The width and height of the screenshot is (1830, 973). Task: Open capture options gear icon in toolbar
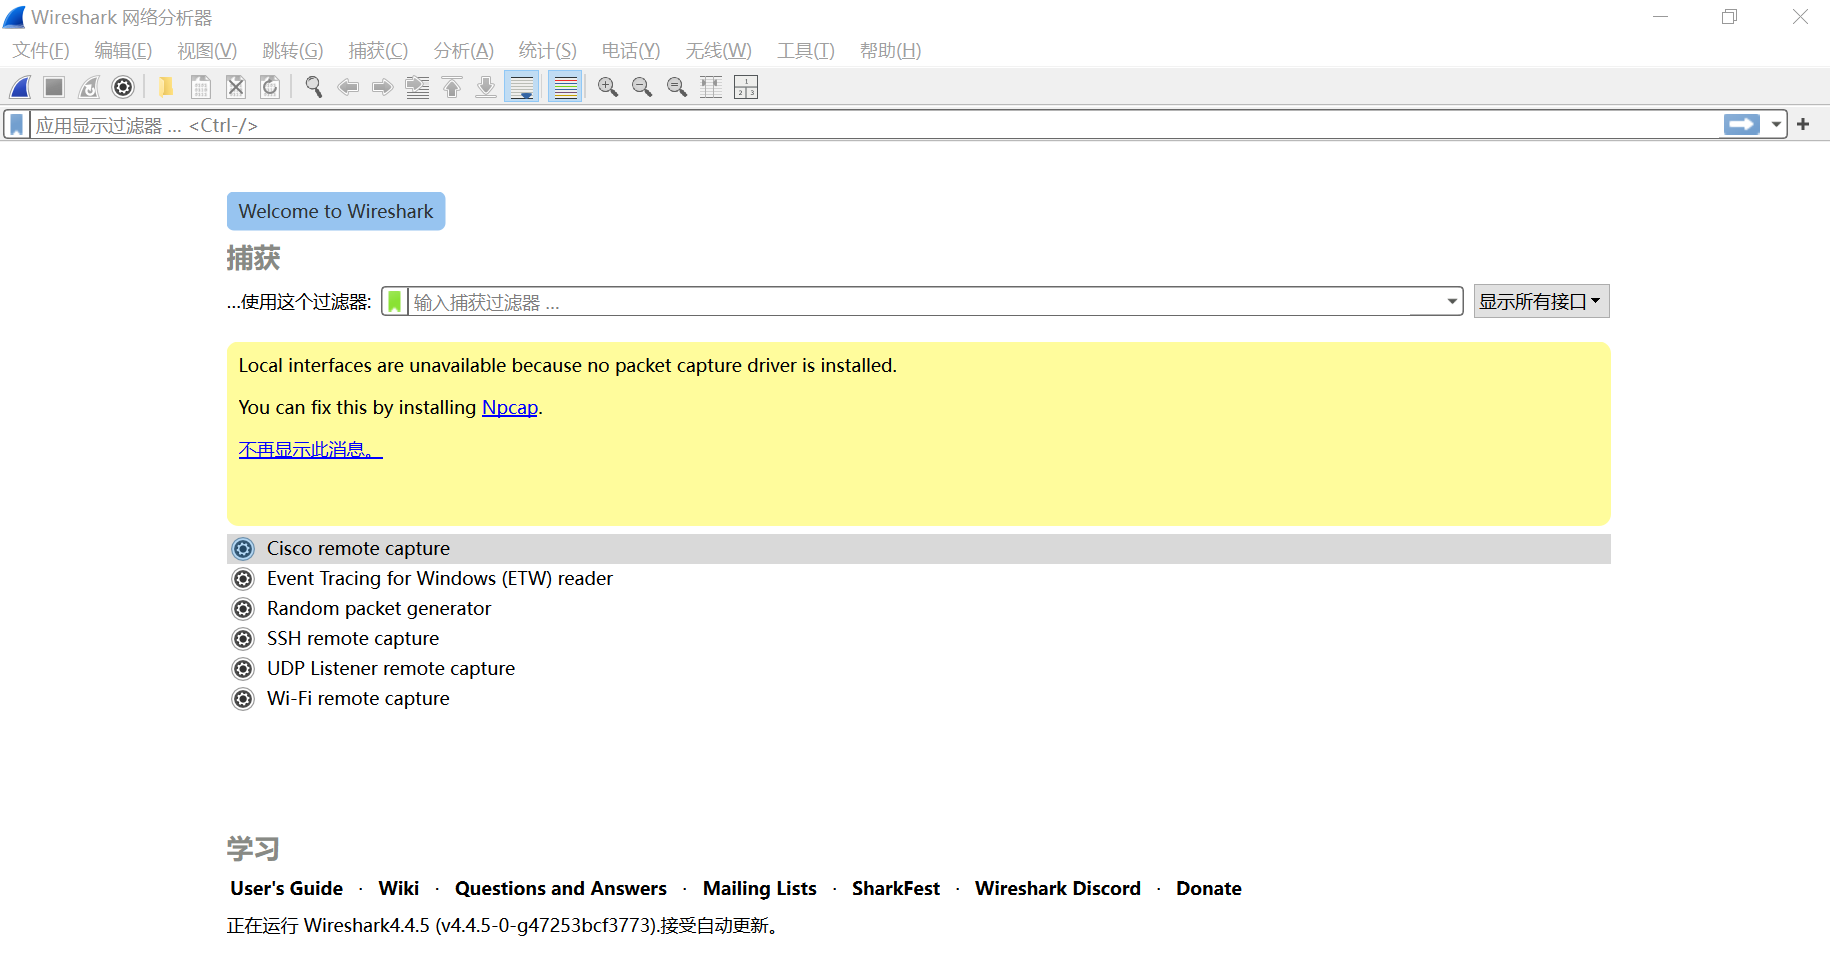[x=123, y=87]
